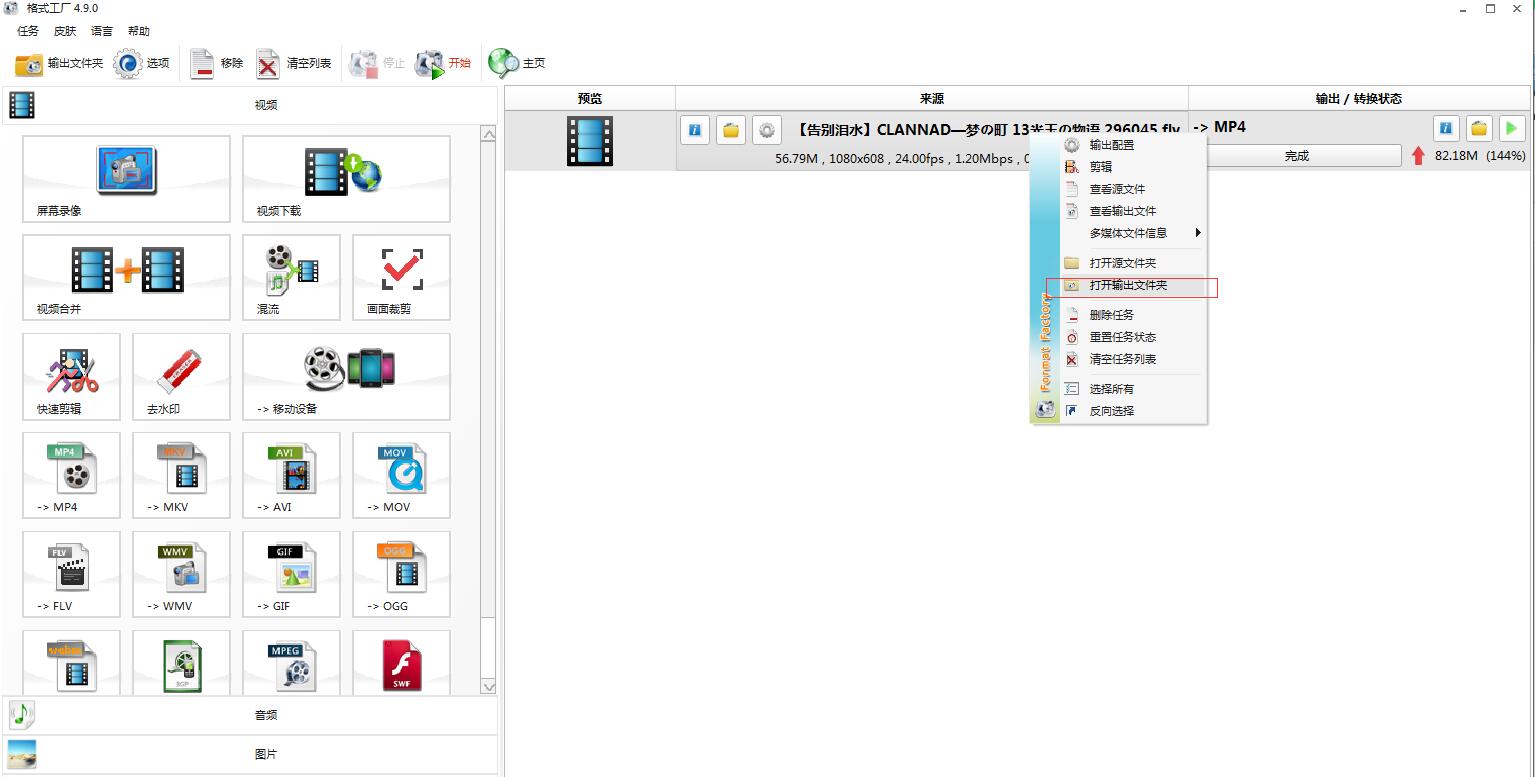Open output folder icon beside -> MP4
Viewport: 1535px width, 777px height.
click(1479, 127)
